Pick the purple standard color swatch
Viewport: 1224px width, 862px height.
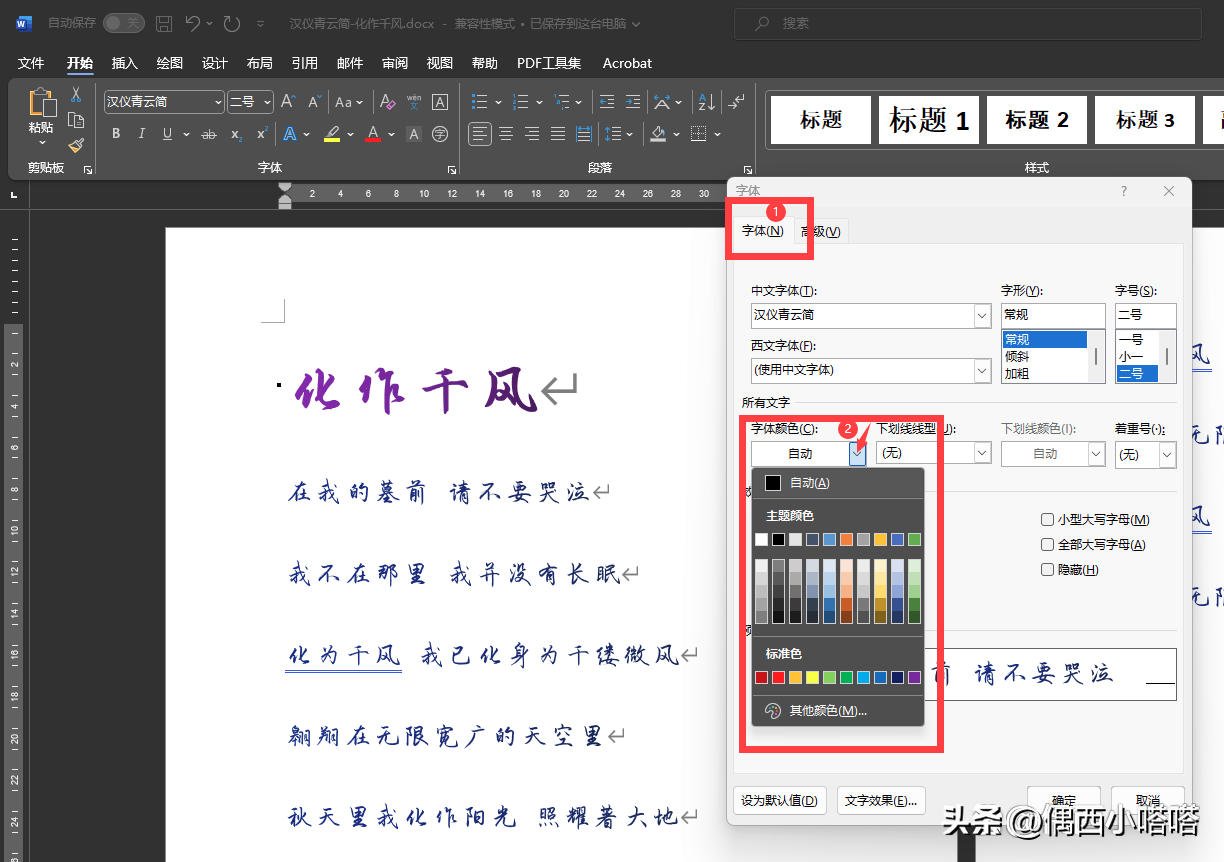coord(914,678)
